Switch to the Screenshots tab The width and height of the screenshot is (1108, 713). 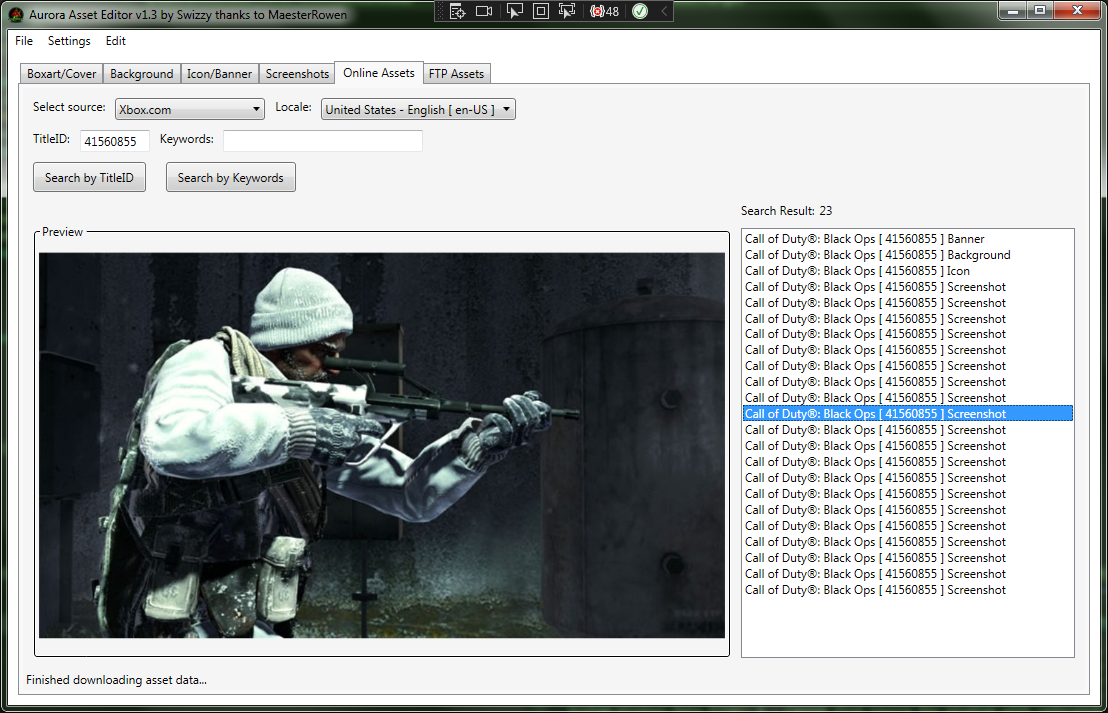click(297, 73)
